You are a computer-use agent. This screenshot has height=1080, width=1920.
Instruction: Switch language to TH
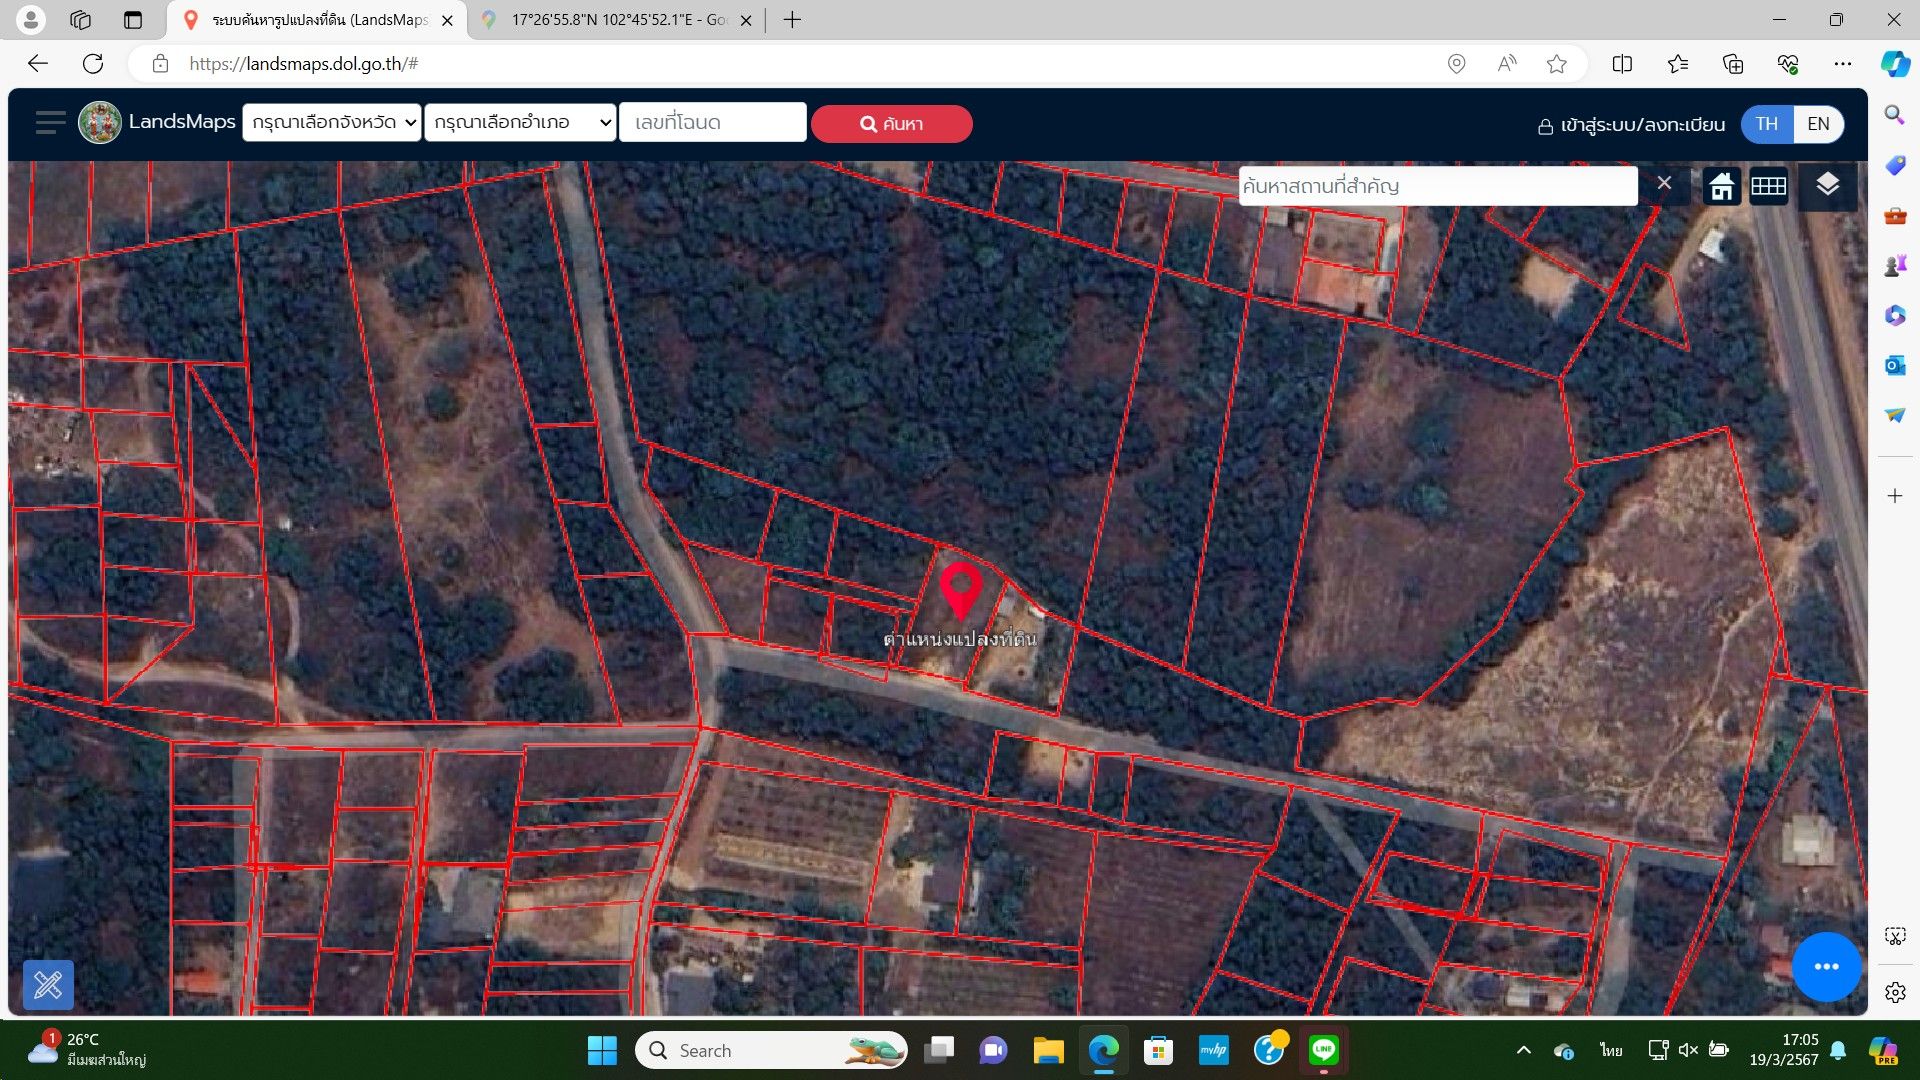coord(1767,124)
